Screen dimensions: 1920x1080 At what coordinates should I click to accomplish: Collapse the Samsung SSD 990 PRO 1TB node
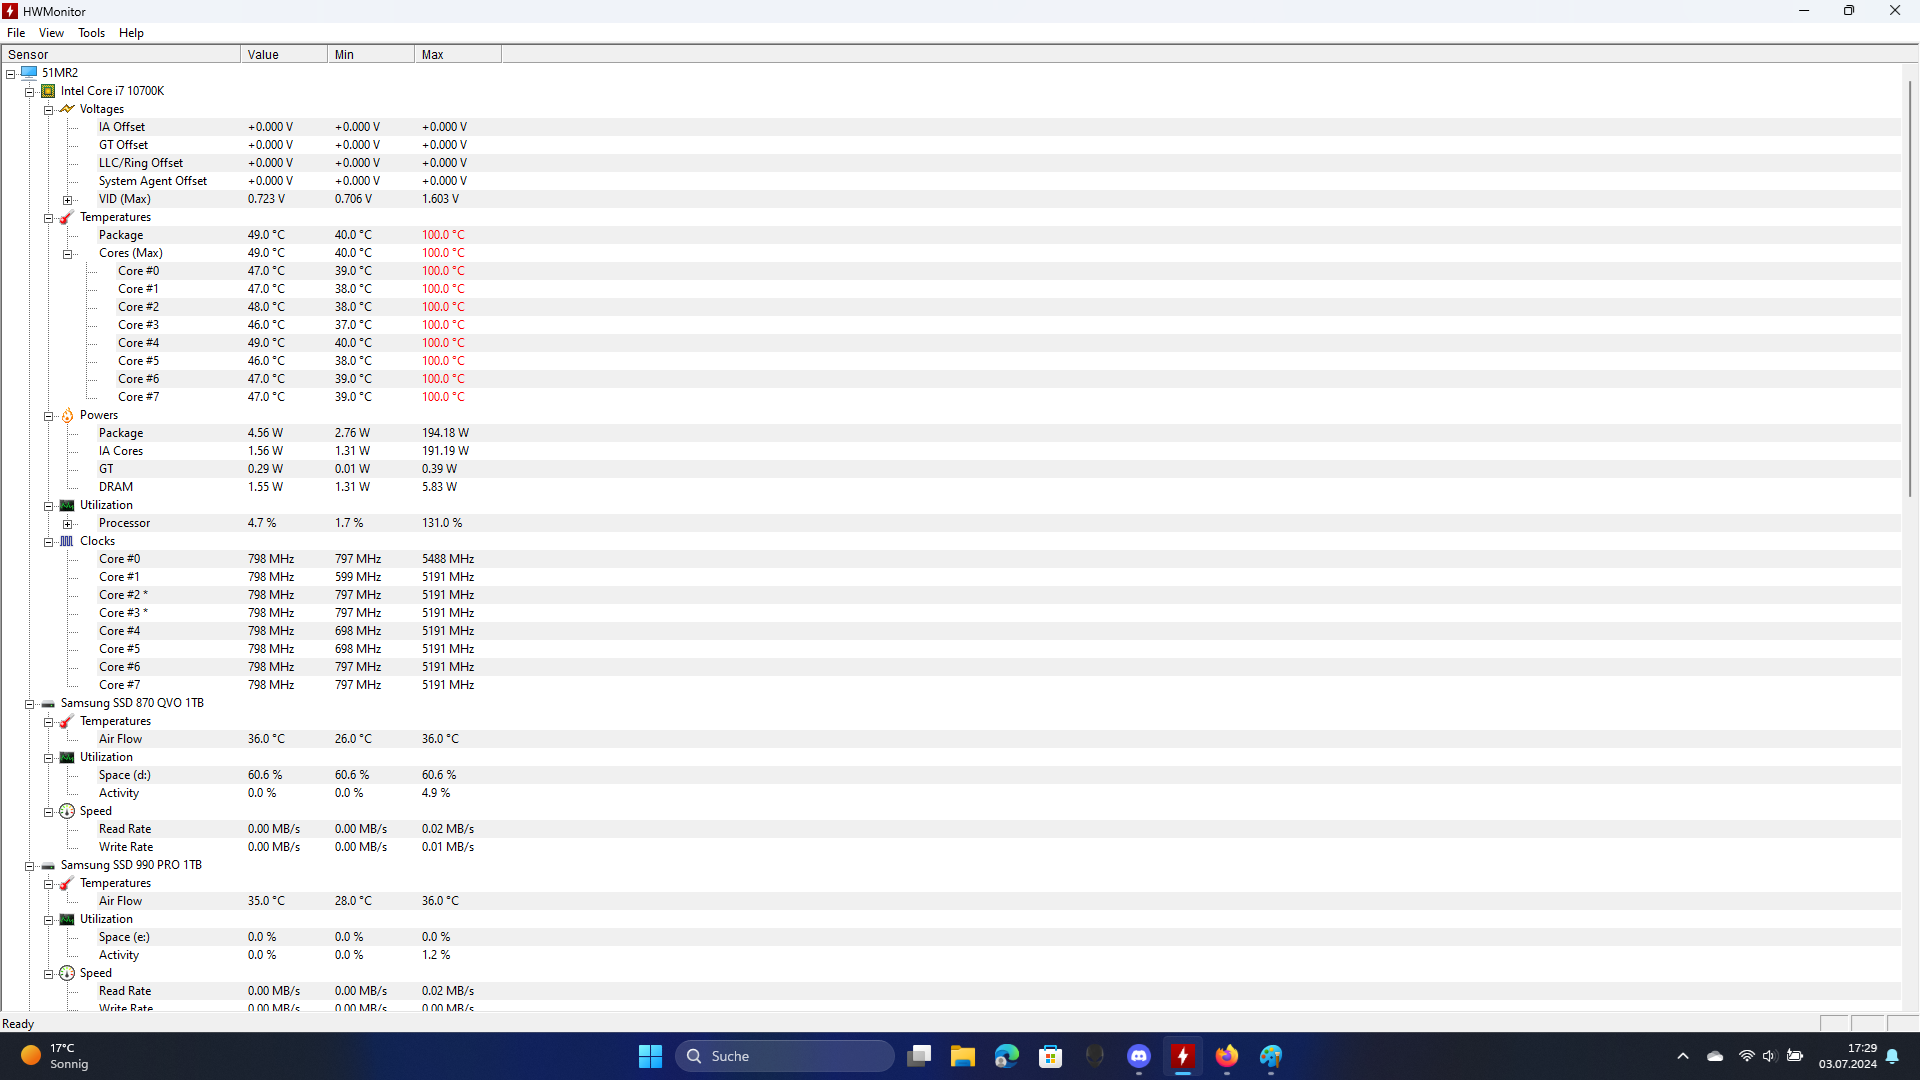(x=30, y=866)
